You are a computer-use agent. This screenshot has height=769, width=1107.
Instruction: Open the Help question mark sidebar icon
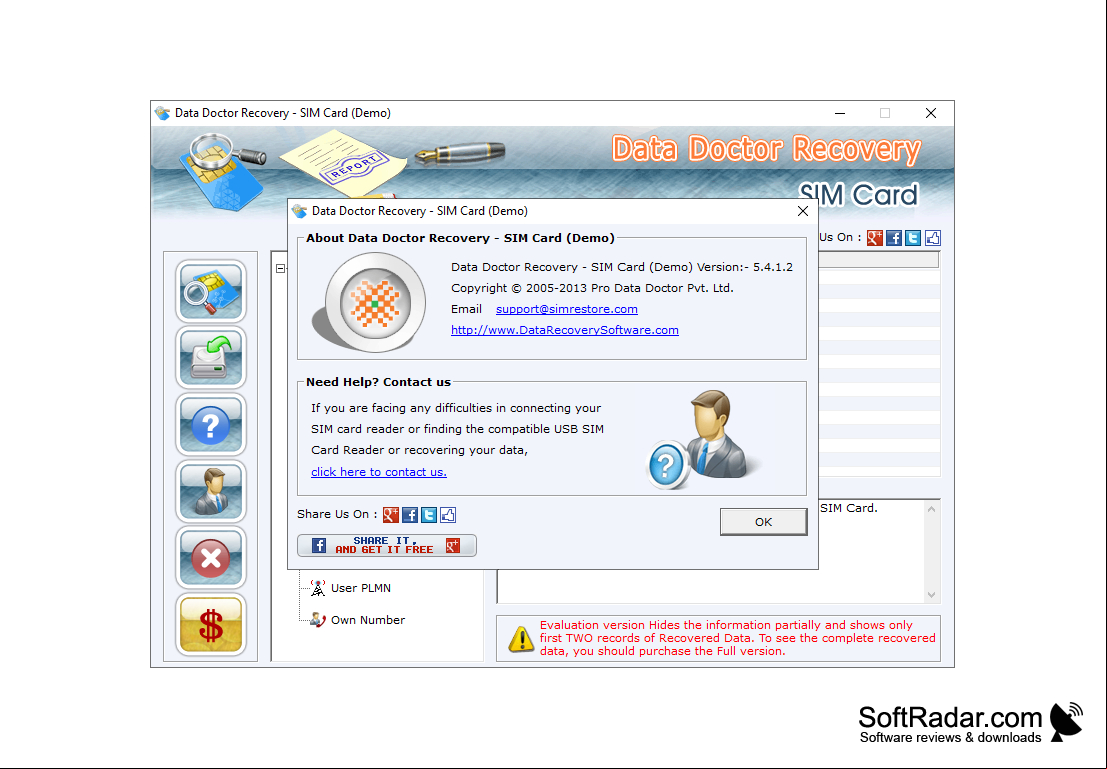(x=211, y=424)
